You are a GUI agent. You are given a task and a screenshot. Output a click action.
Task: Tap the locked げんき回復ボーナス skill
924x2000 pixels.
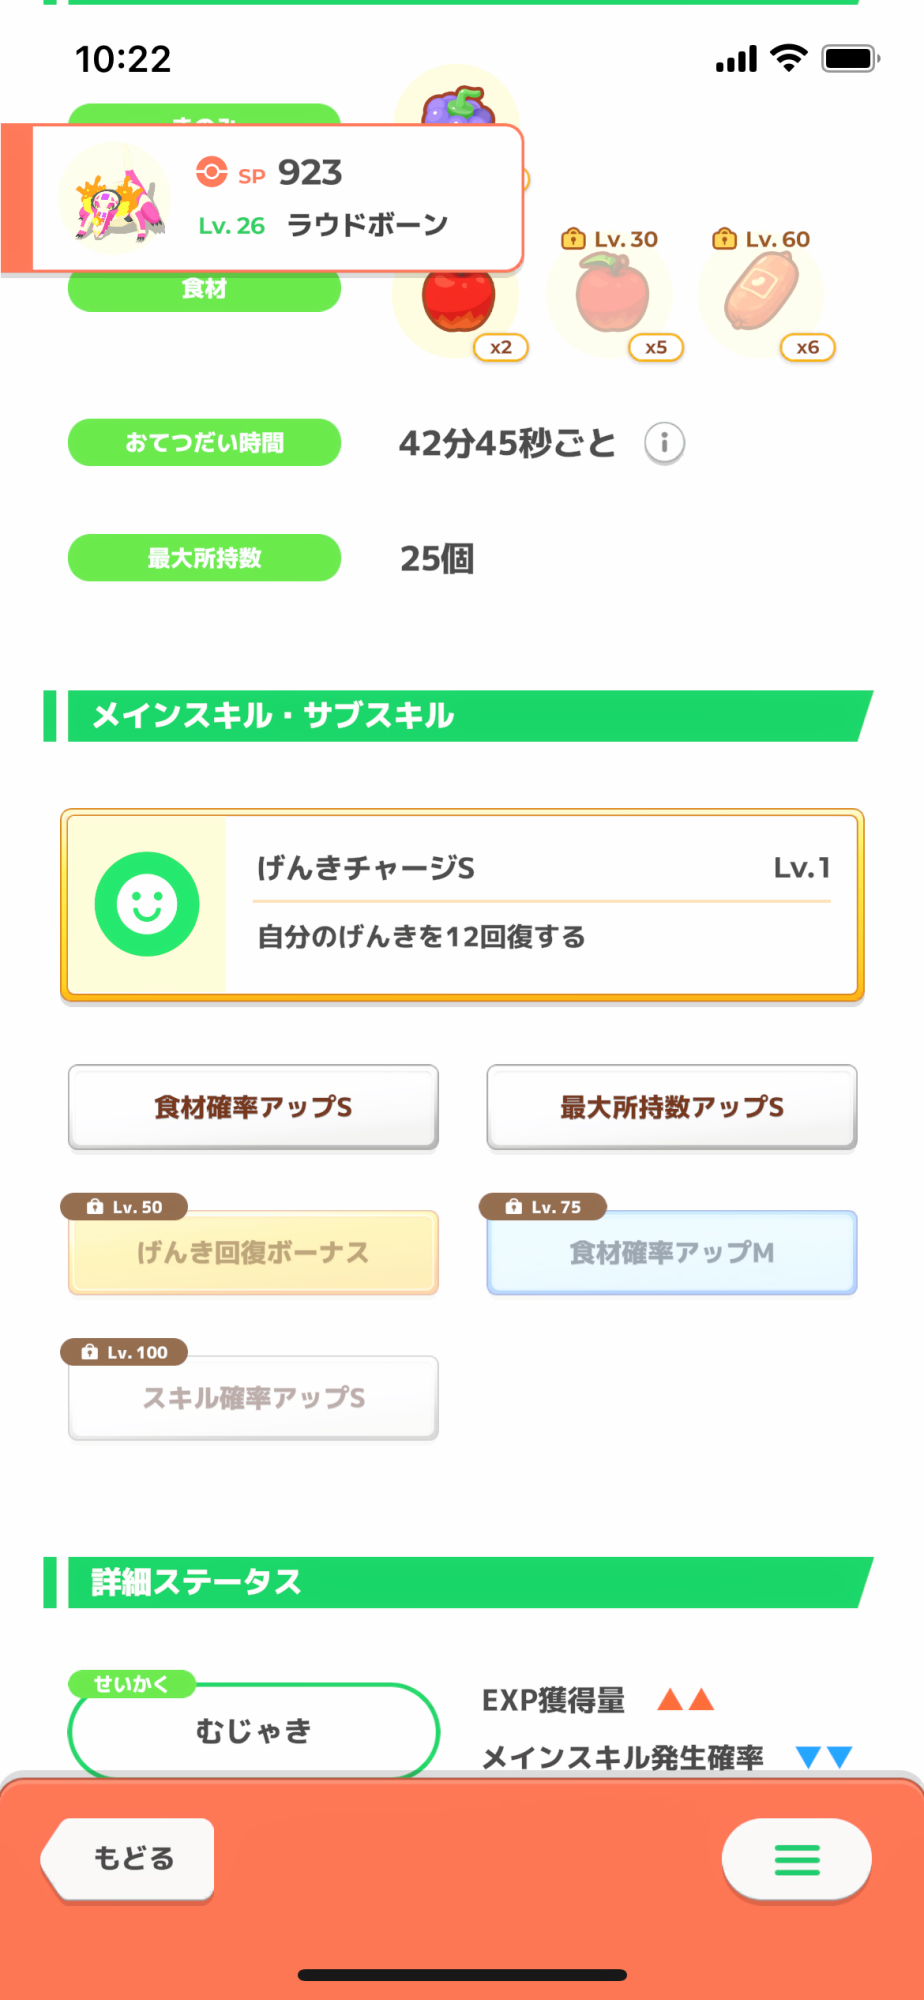coord(253,1252)
